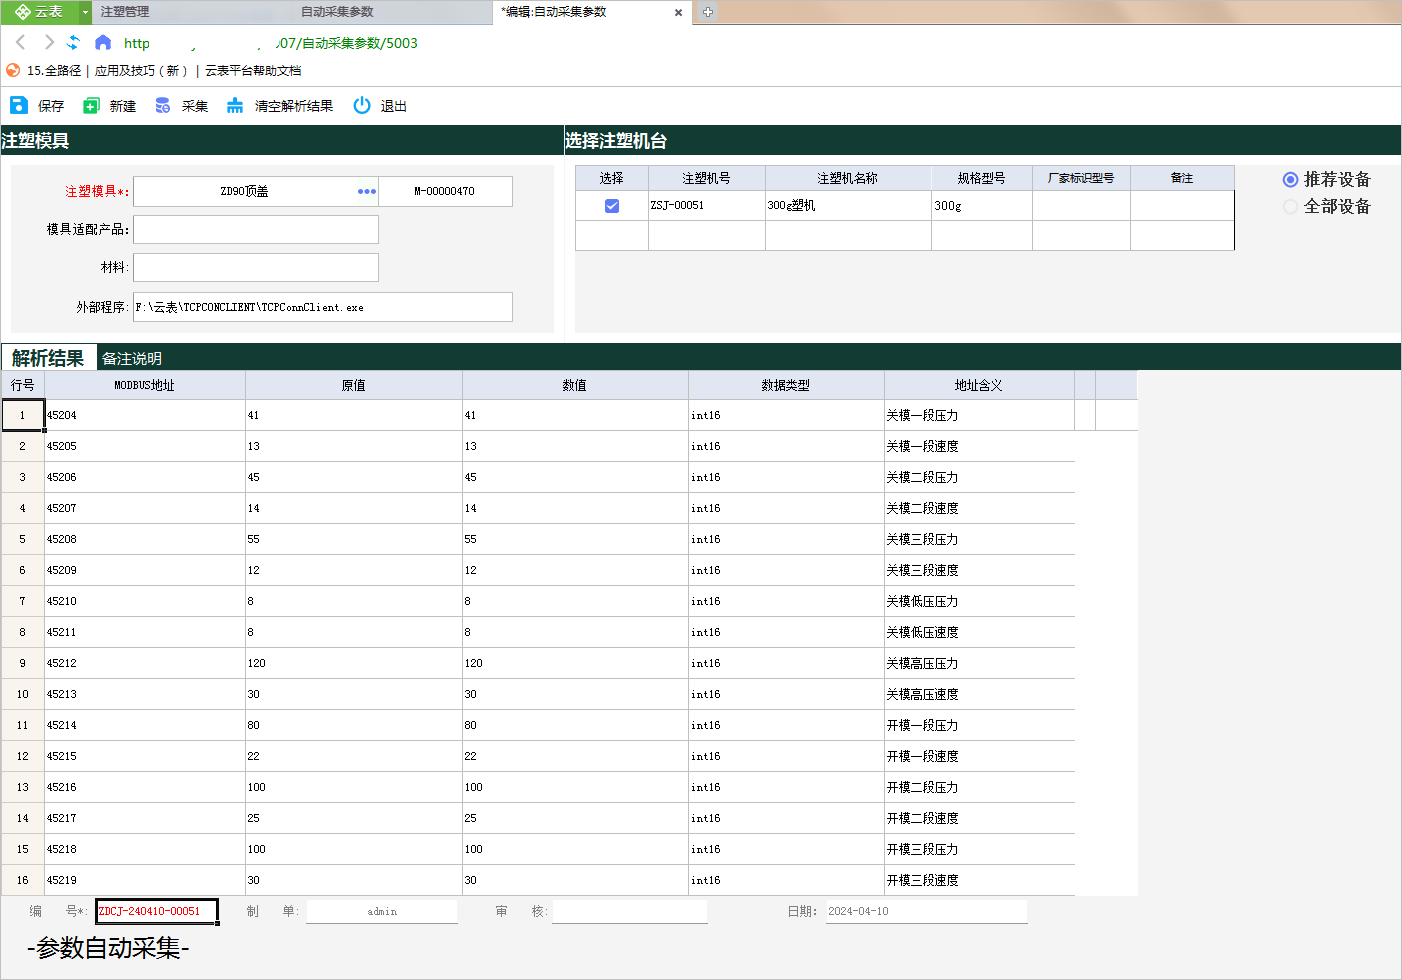This screenshot has height=980, width=1402.
Task: Click the 规格型号 column header
Action: pyautogui.click(x=982, y=178)
